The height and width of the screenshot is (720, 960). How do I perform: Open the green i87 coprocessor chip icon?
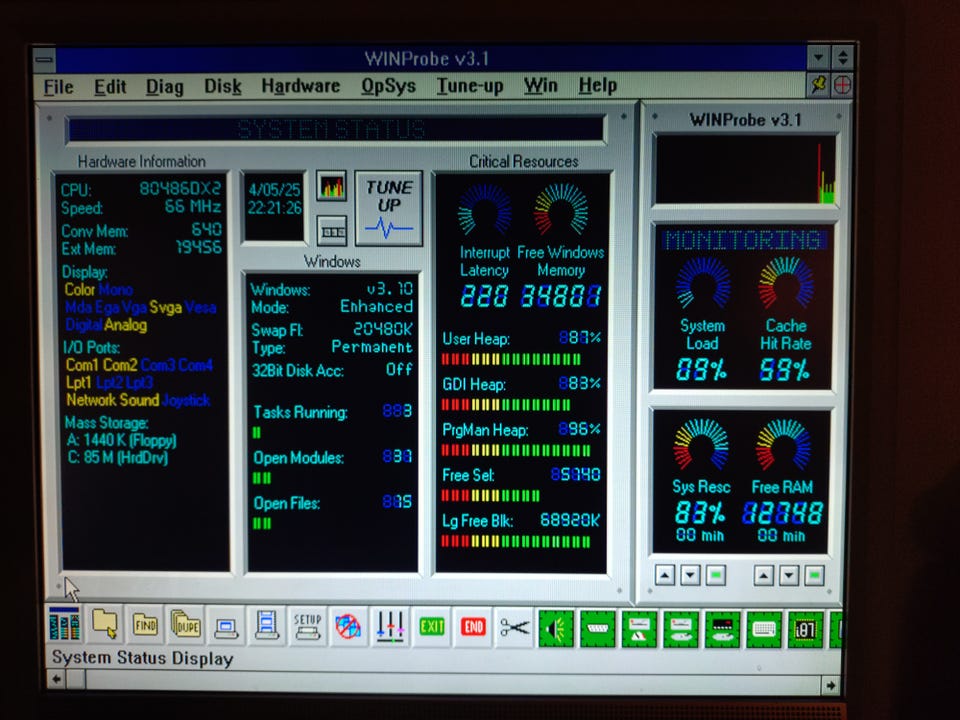click(x=804, y=629)
